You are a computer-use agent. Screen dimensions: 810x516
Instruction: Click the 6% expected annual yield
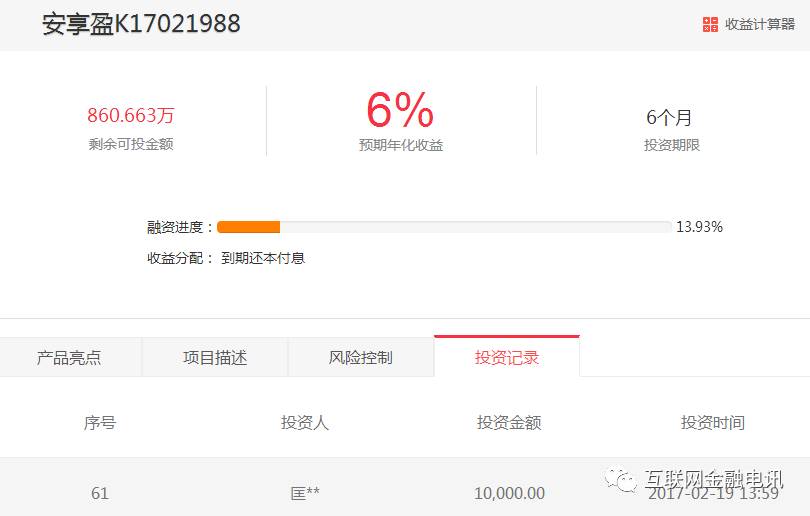point(400,110)
